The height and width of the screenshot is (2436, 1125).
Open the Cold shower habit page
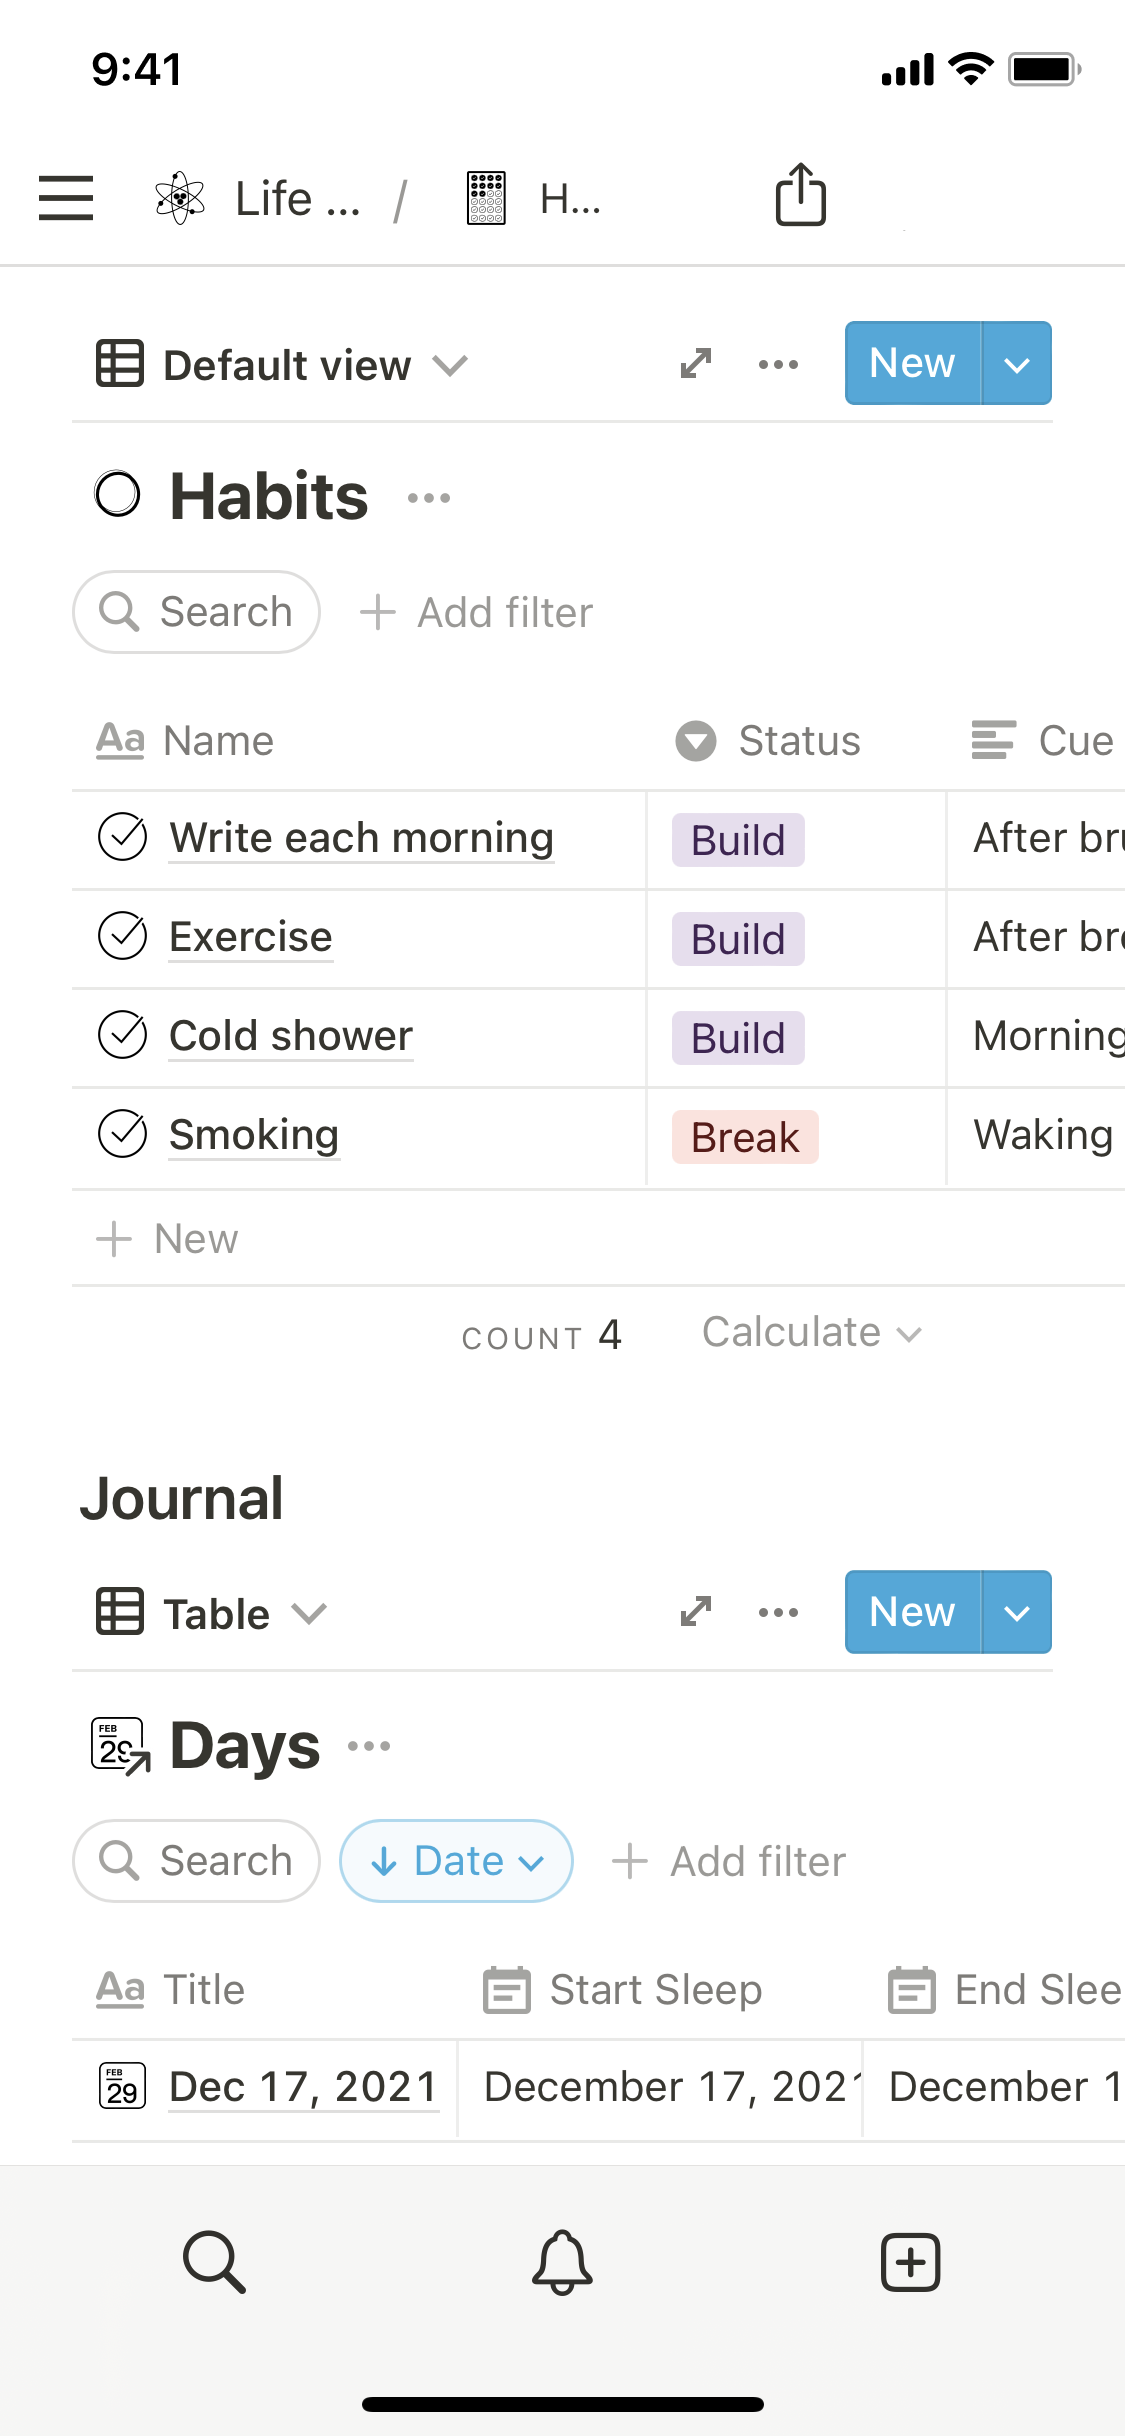tap(291, 1036)
